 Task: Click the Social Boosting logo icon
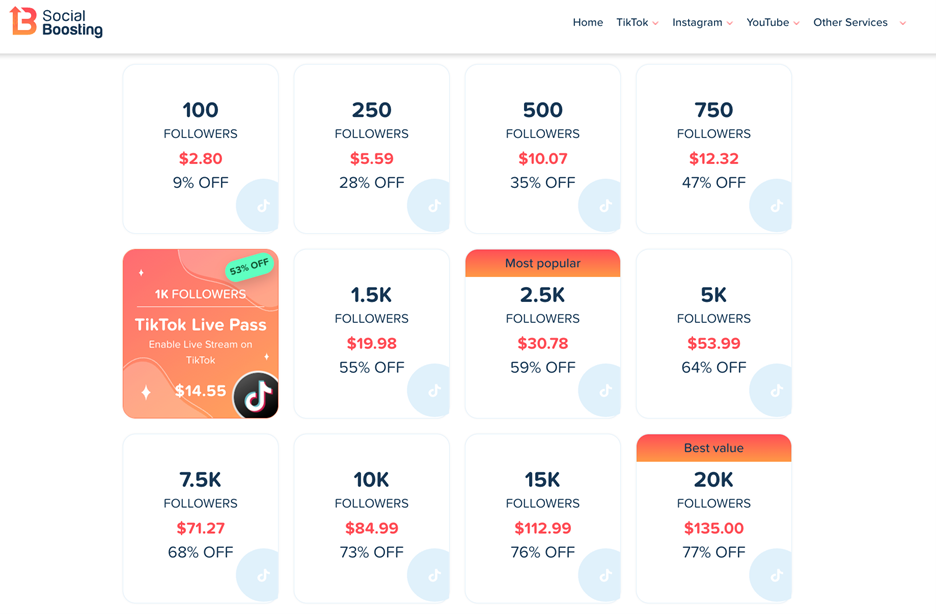coord(23,21)
